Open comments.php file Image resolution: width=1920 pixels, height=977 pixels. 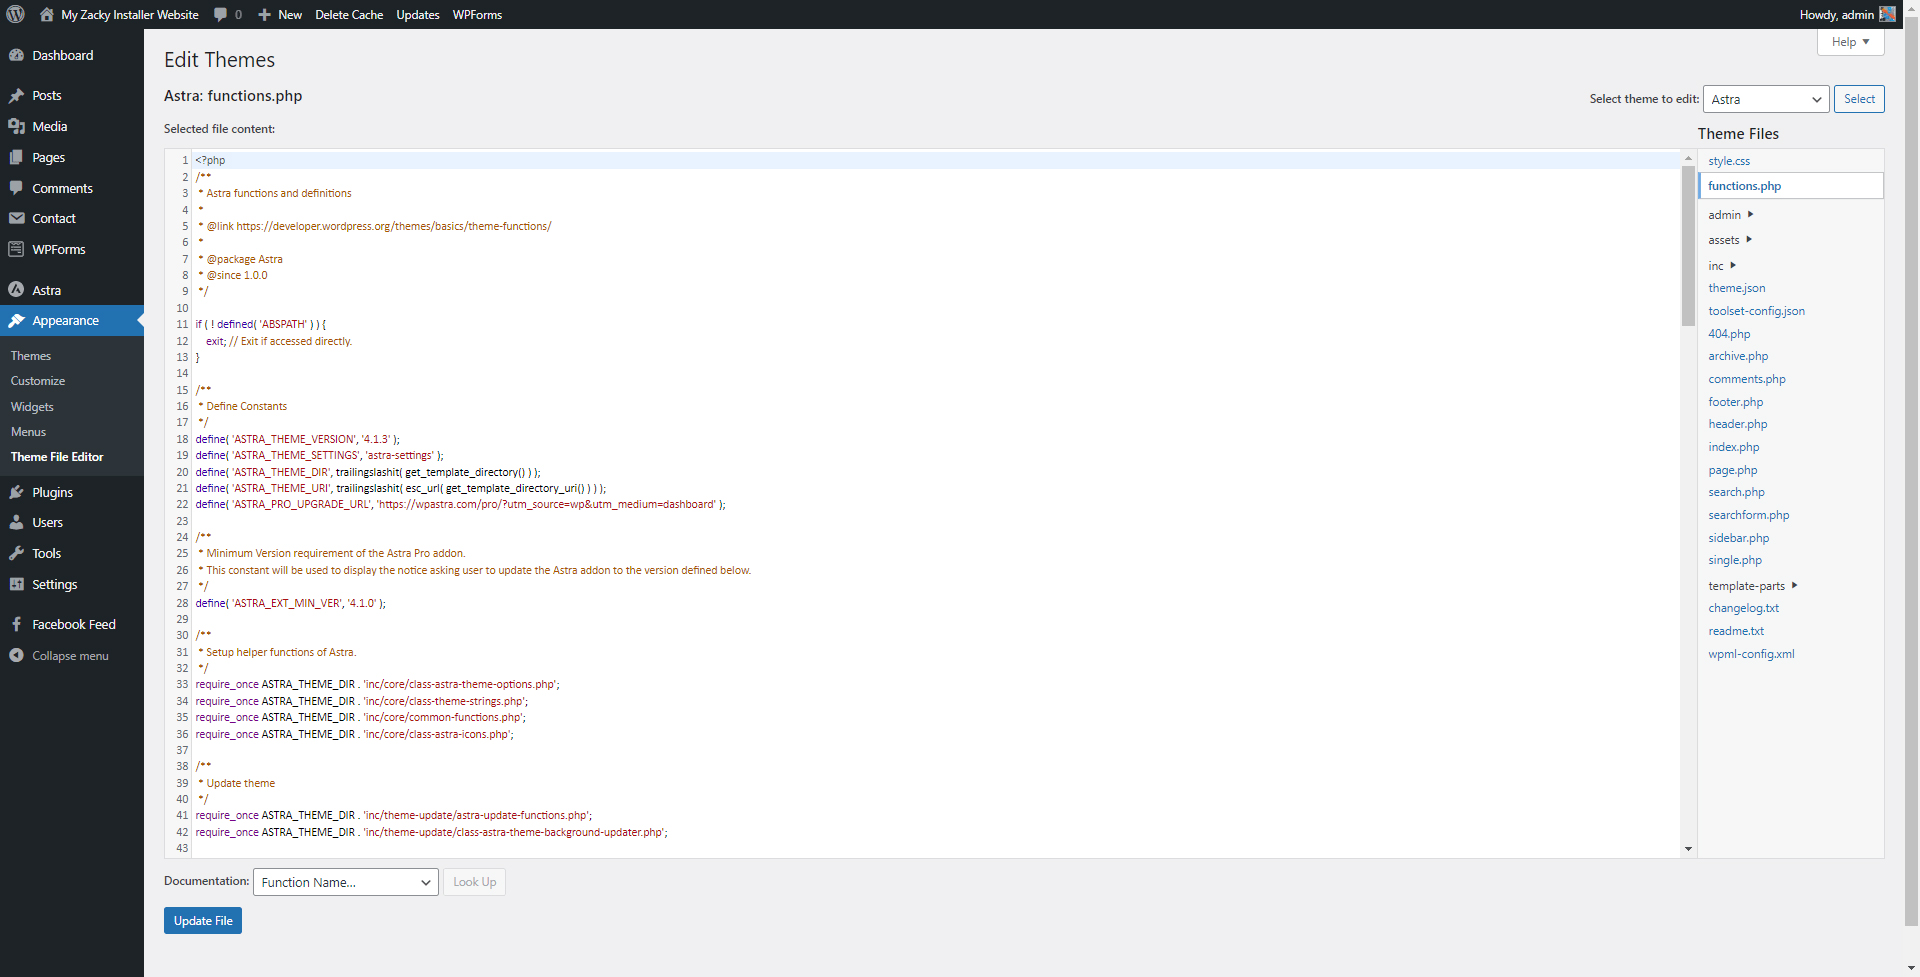[1747, 379]
